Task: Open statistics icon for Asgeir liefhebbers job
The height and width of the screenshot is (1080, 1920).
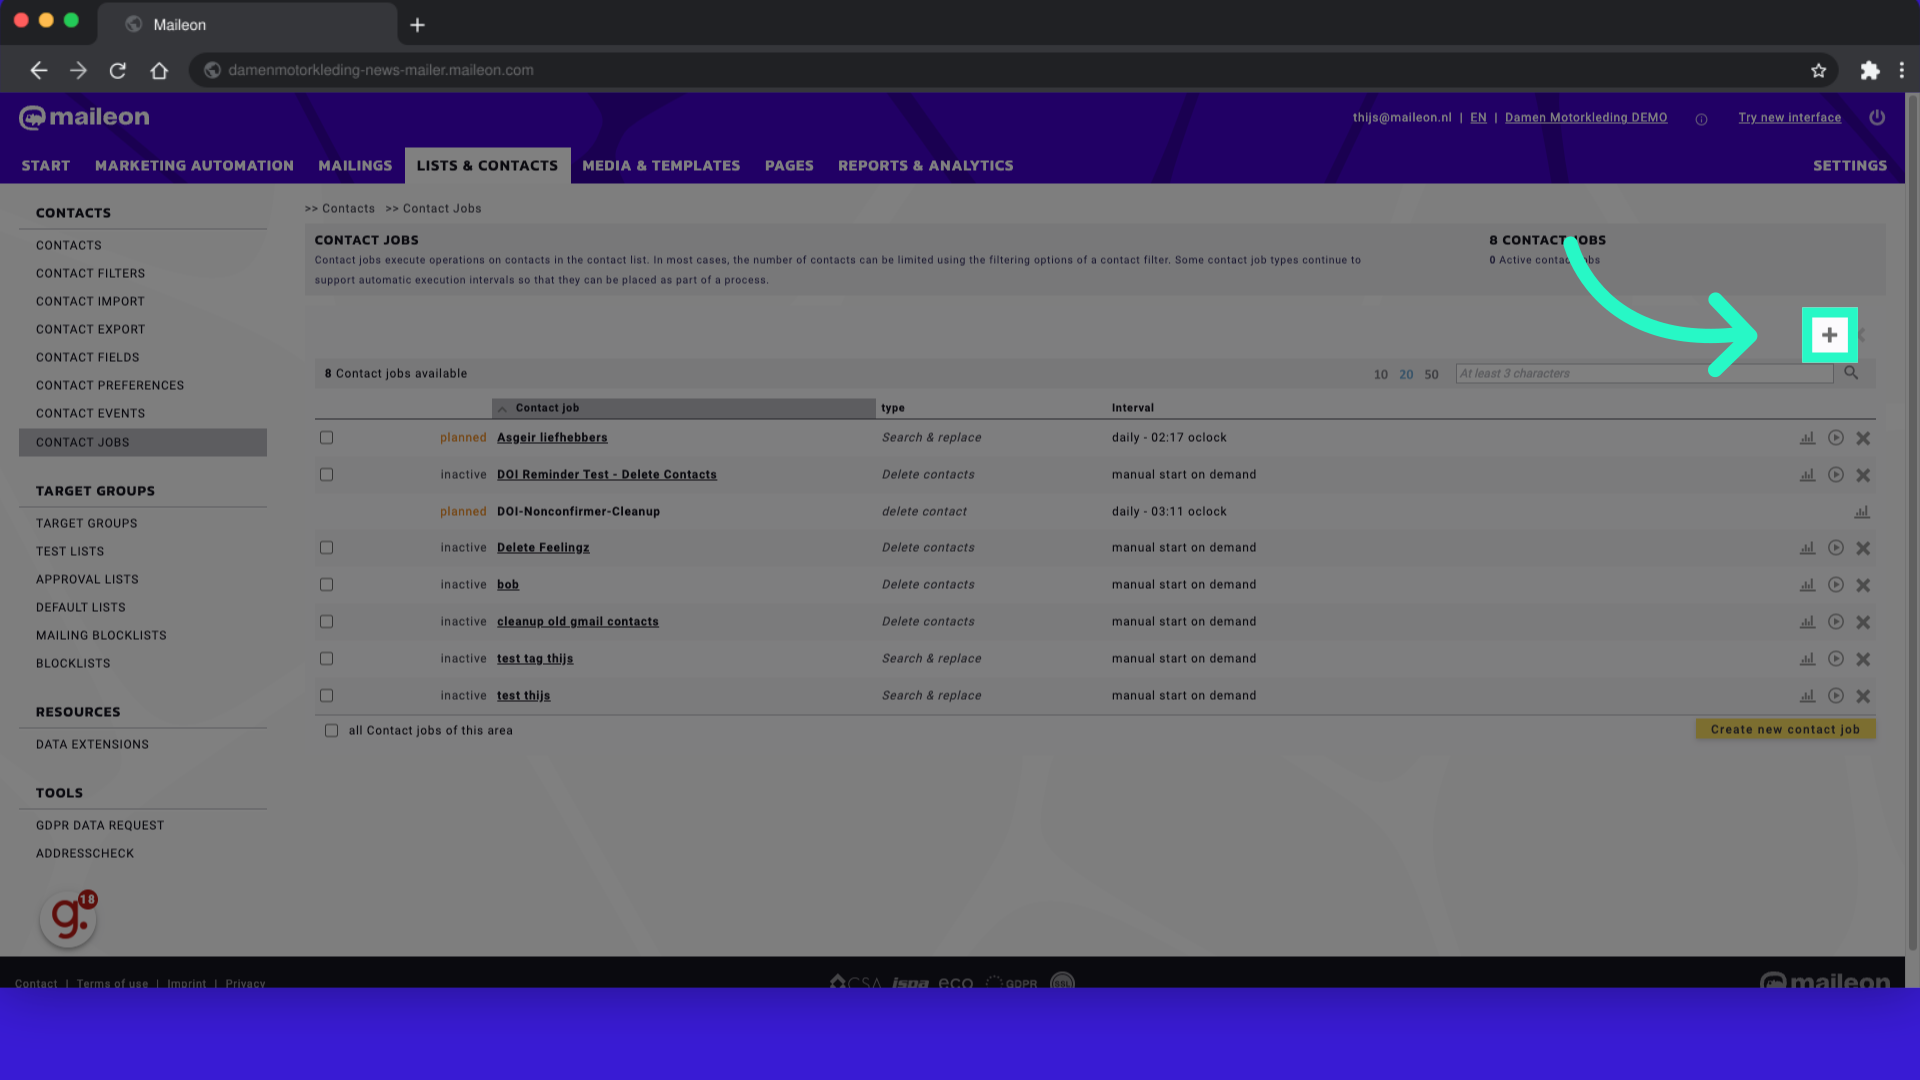Action: 1807,438
